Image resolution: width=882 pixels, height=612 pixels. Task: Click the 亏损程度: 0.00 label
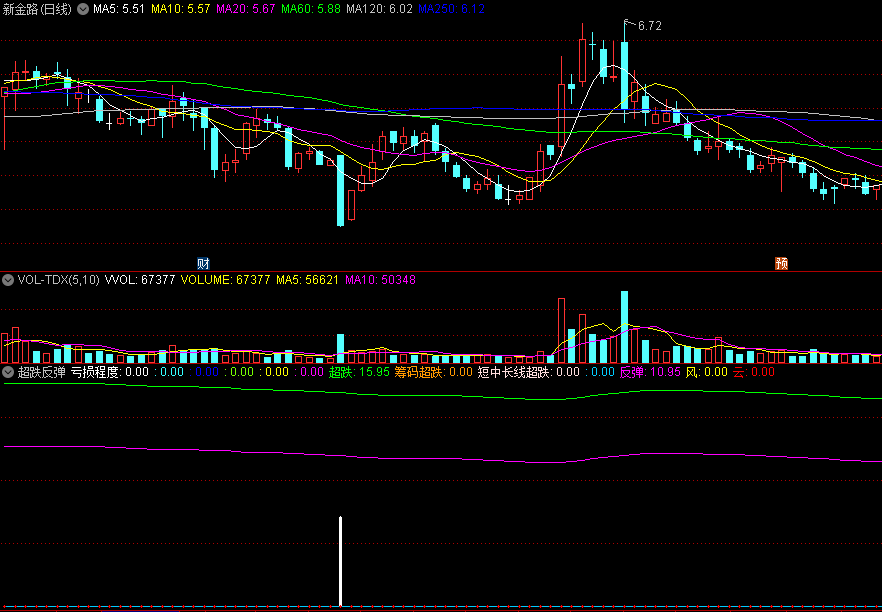110,372
